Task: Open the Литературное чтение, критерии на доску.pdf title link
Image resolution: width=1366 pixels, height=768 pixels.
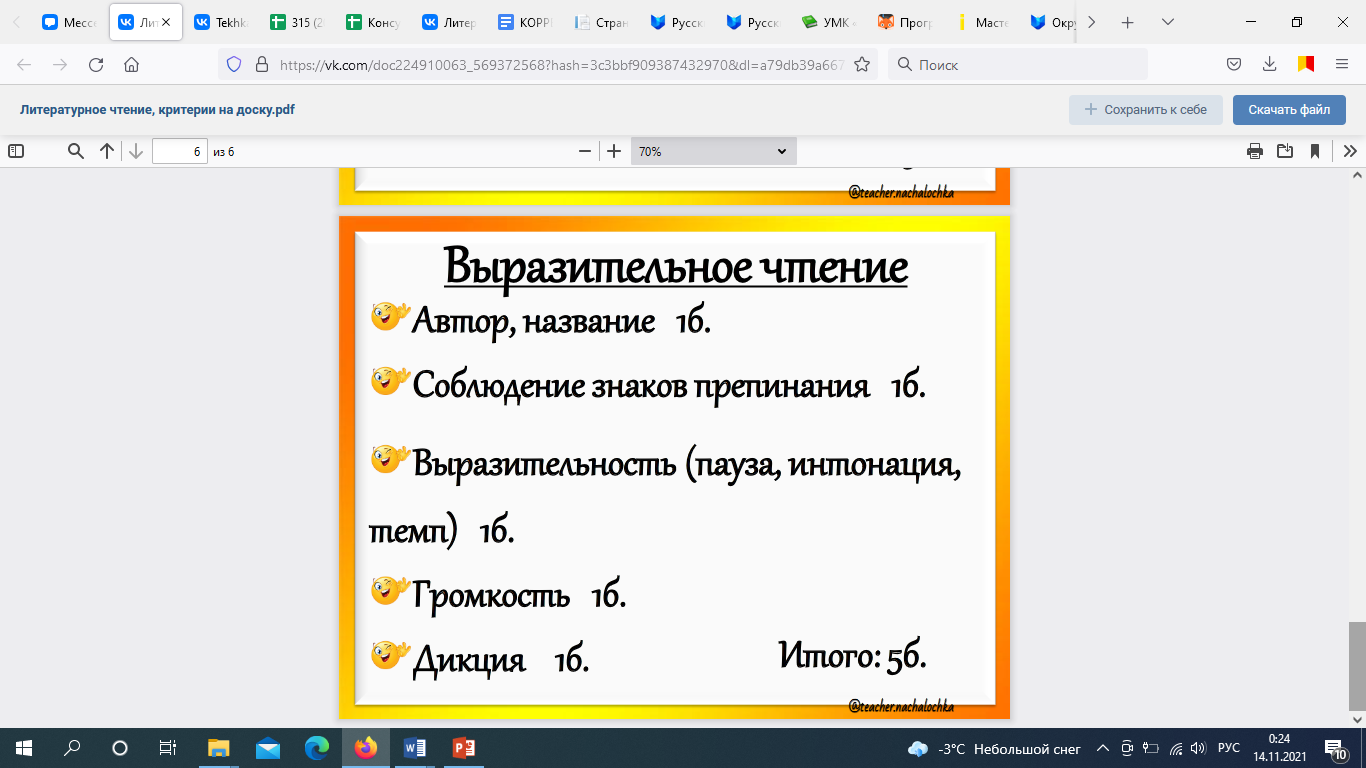Action: (157, 110)
